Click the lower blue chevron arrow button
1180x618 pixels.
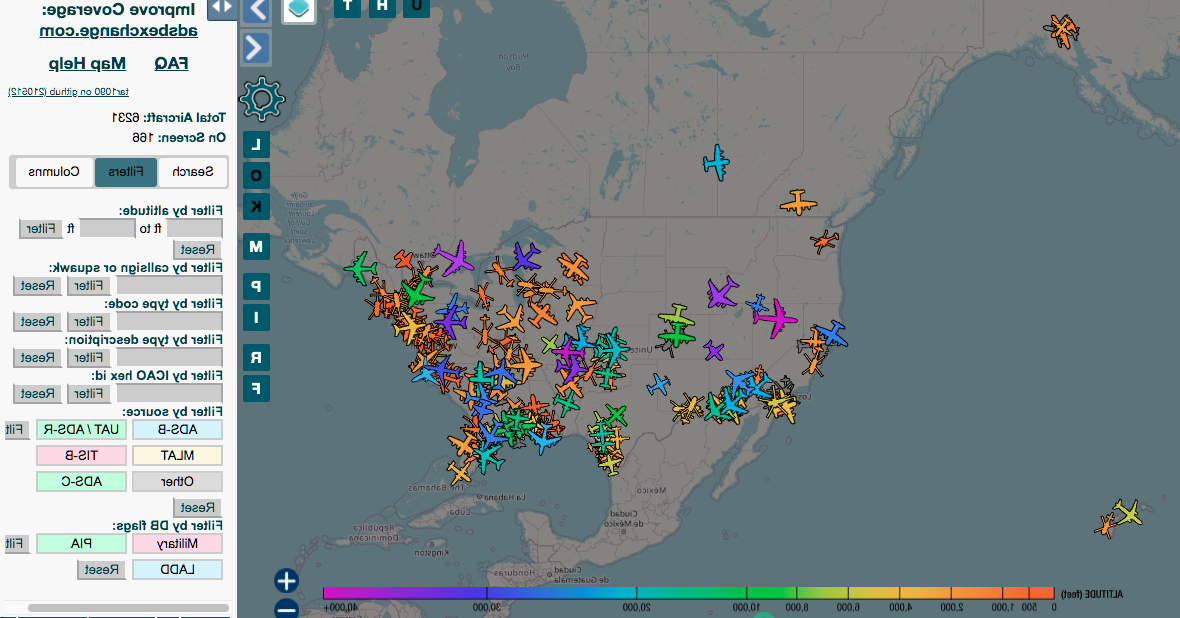(257, 48)
